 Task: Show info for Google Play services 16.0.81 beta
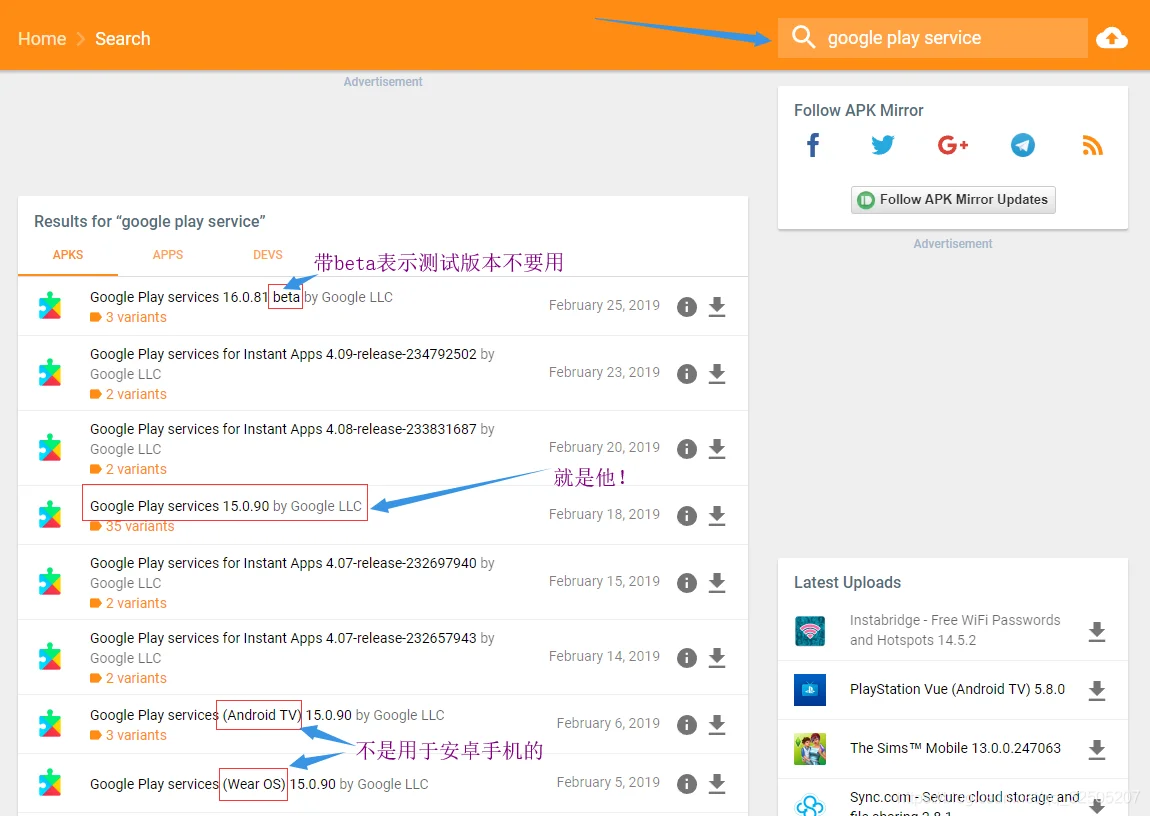tap(686, 306)
